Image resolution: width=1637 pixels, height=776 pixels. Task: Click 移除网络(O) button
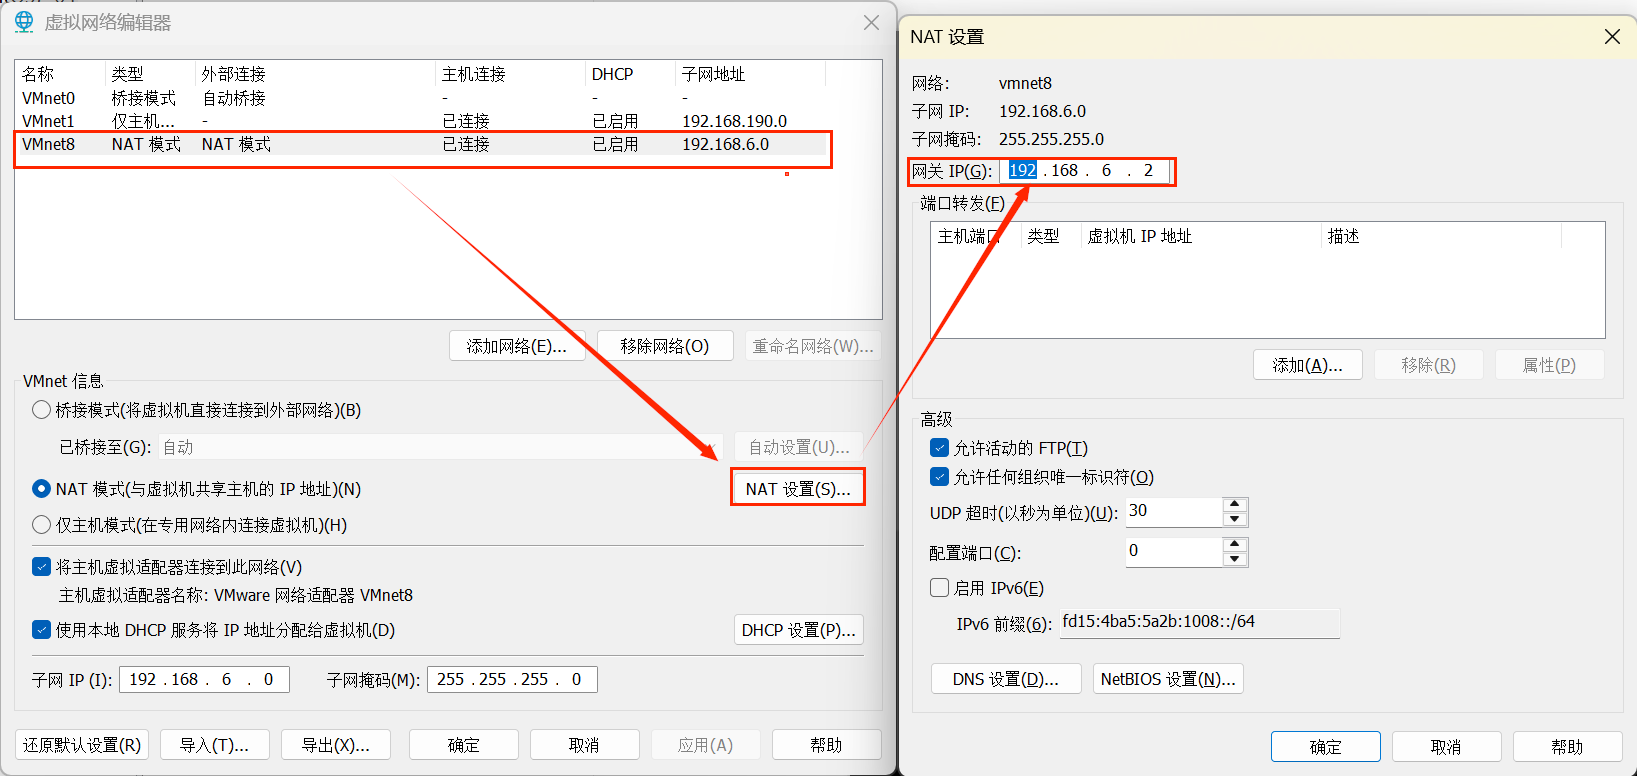tap(665, 346)
